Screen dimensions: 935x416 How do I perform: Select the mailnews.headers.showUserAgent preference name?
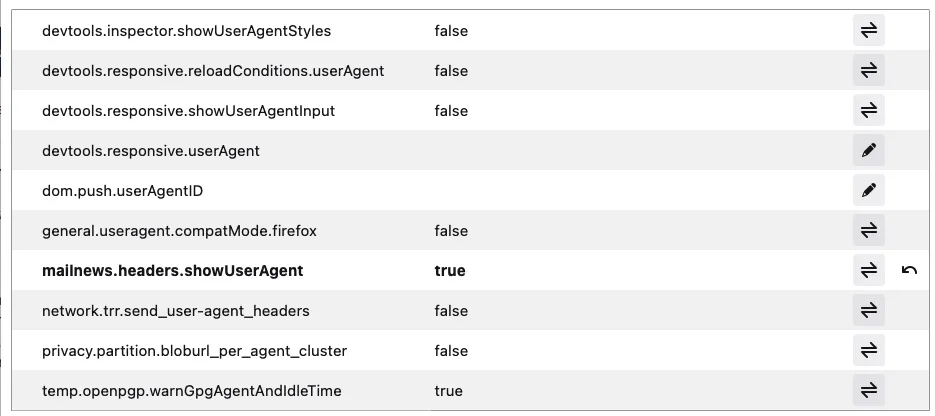[x=172, y=271]
